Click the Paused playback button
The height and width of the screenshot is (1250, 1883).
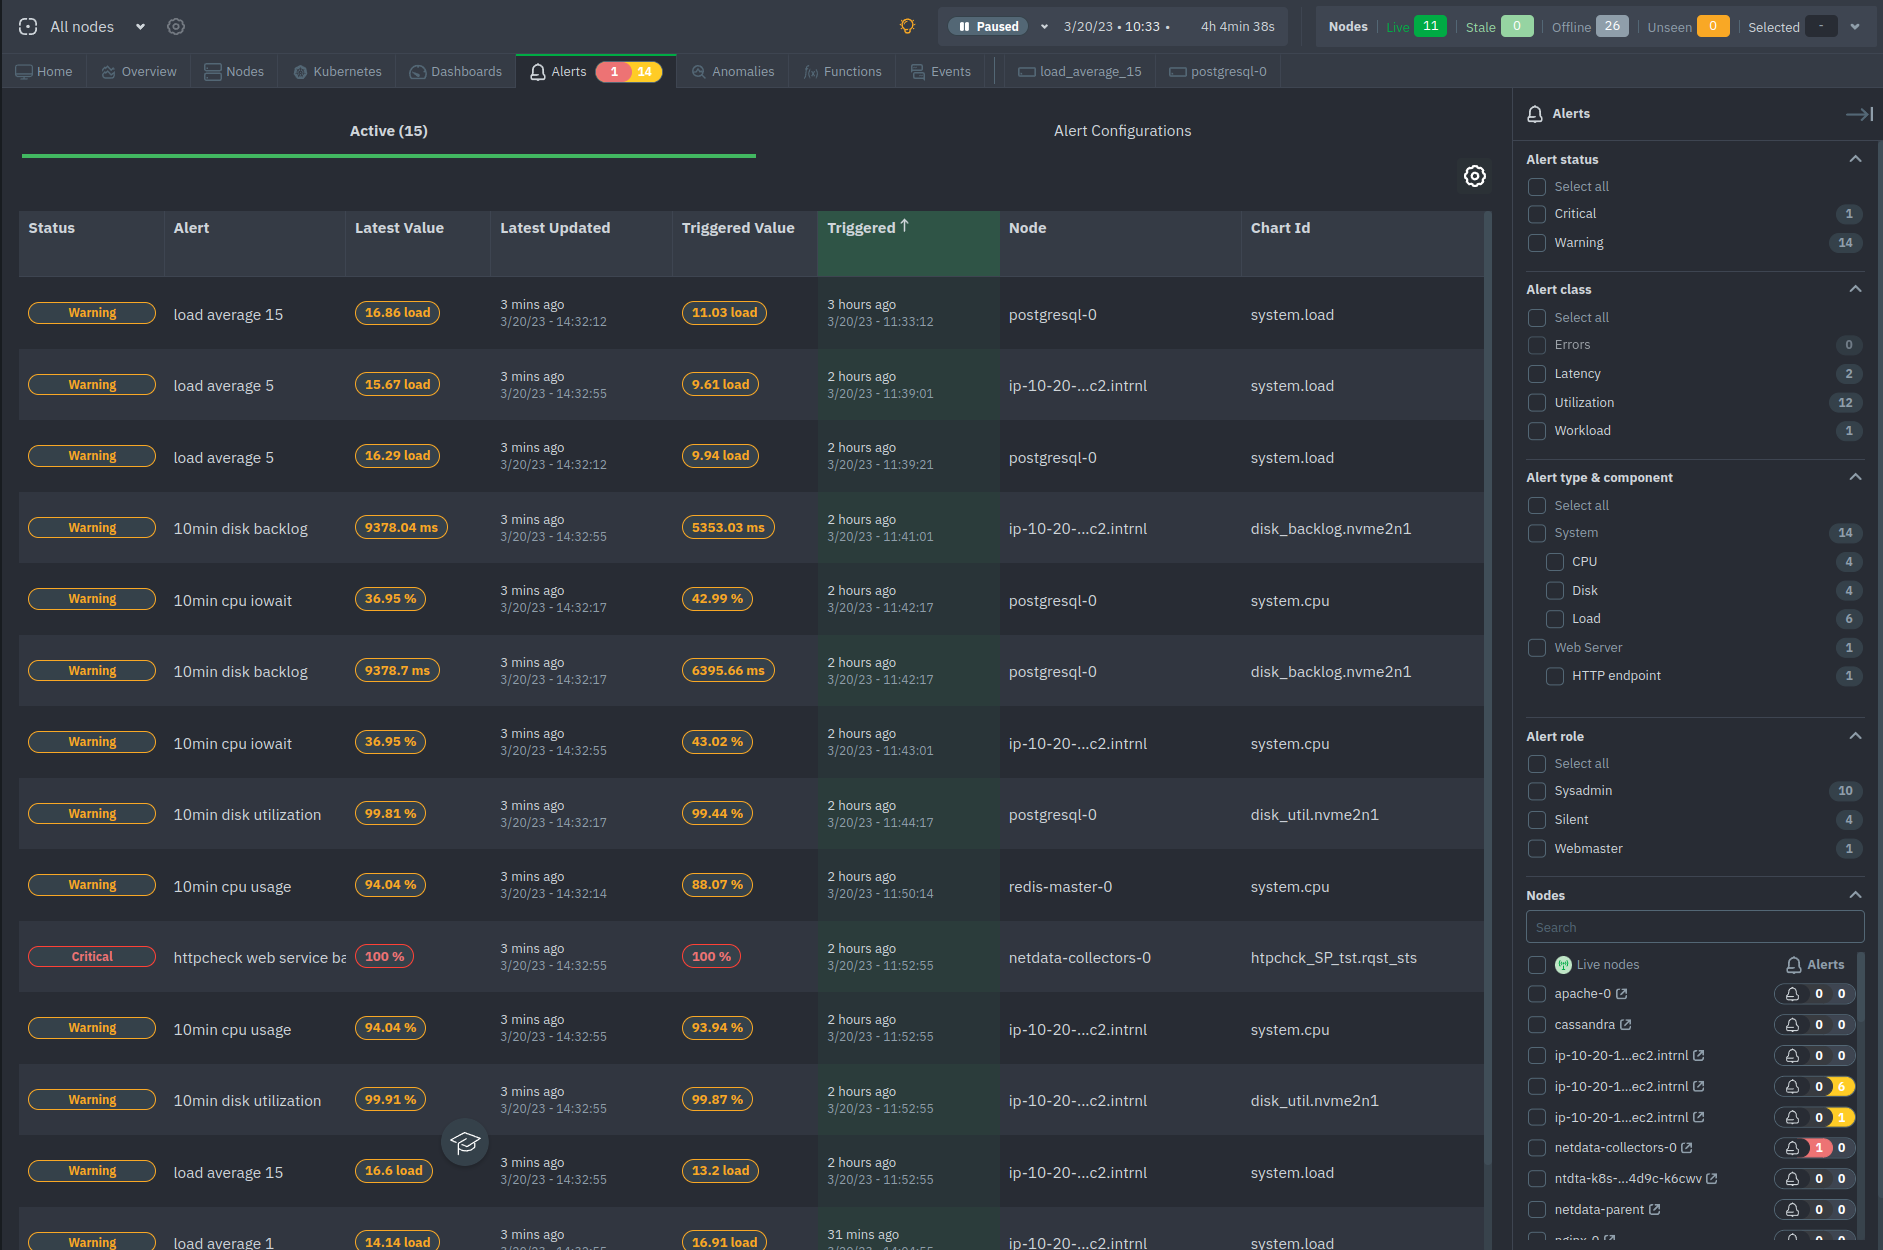pyautogui.click(x=989, y=27)
